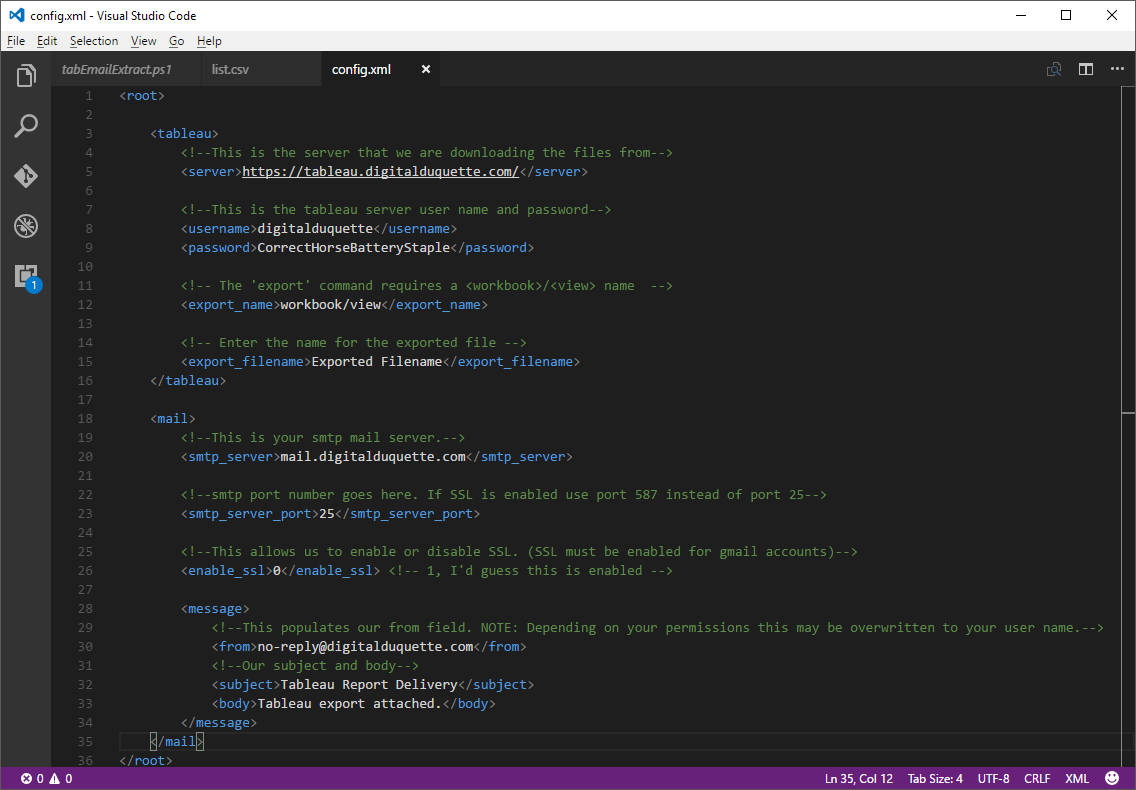
Task: Open the Debug view icon
Action: click(26, 226)
